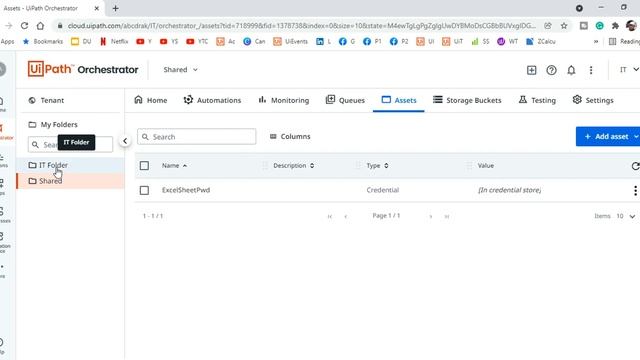The height and width of the screenshot is (360, 640).
Task: Open the IT tenant dropdown
Action: pyautogui.click(x=629, y=70)
